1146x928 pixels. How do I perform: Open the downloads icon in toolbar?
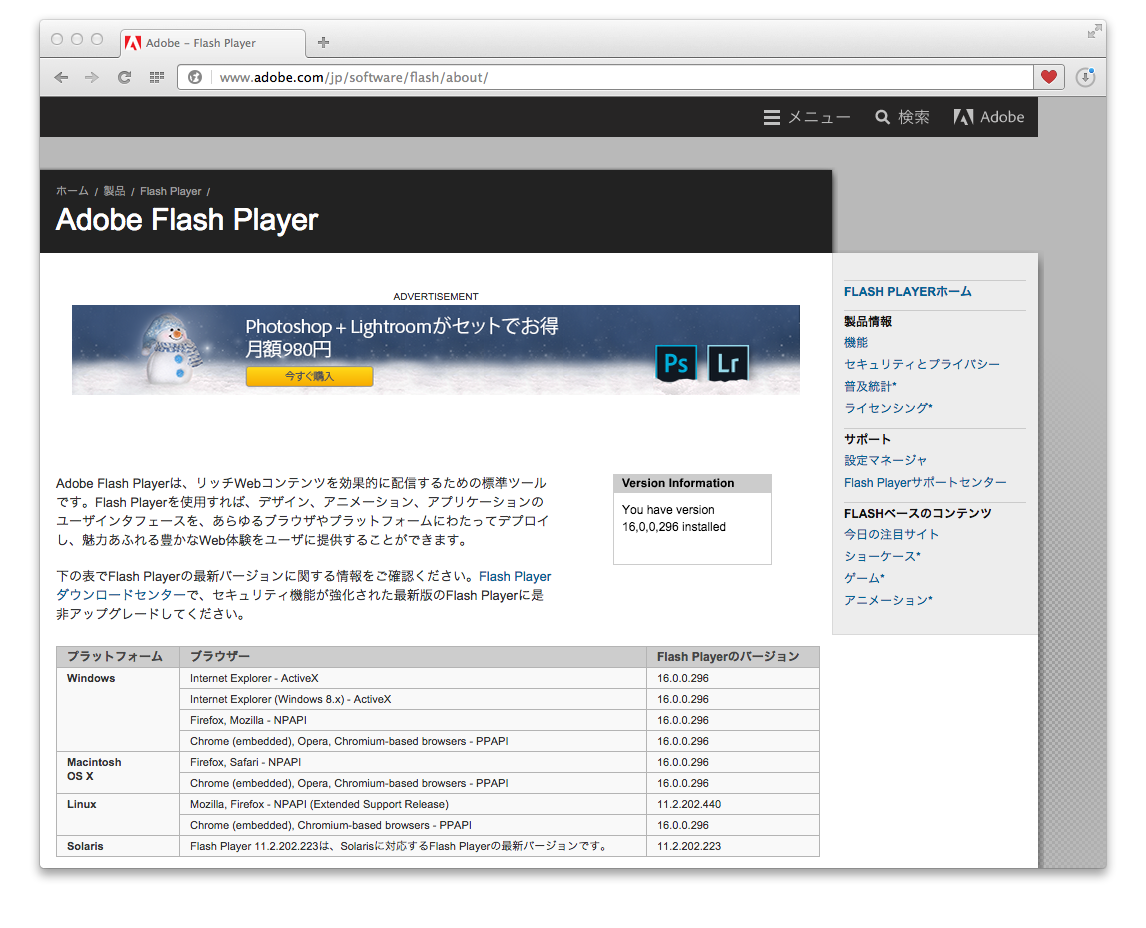point(1085,77)
